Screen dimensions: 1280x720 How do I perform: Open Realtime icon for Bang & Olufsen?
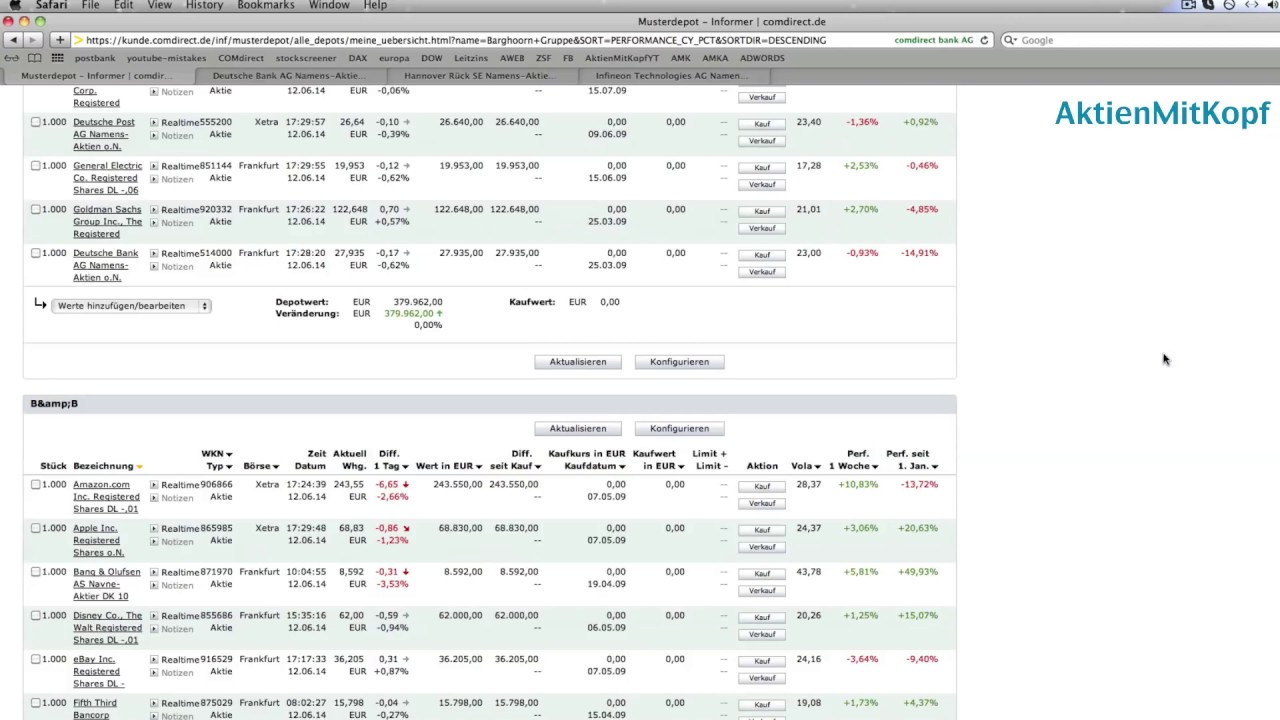(154, 573)
